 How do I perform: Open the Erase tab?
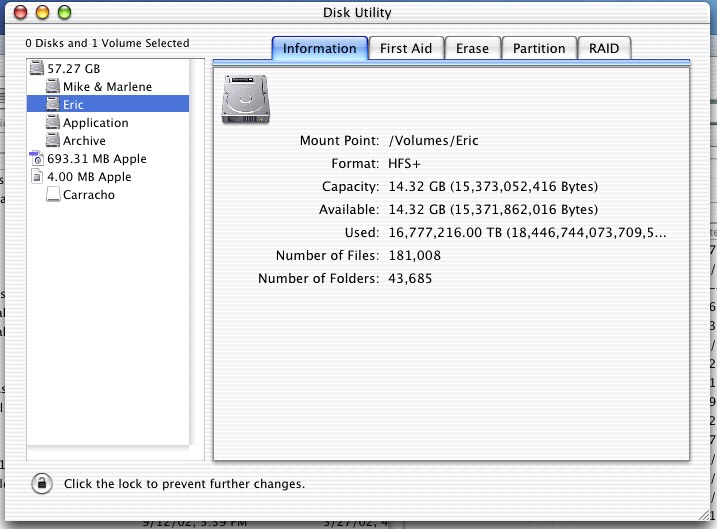pyautogui.click(x=472, y=48)
